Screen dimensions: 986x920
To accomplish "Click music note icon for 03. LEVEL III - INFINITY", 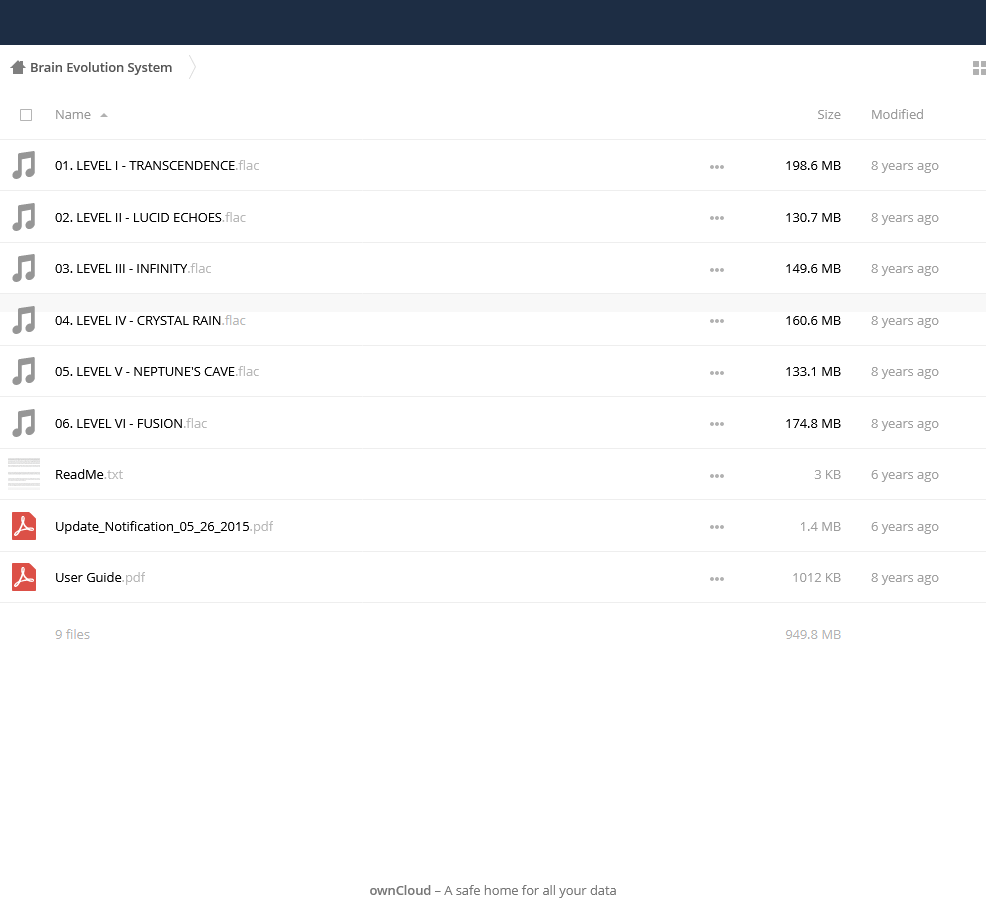I will [x=24, y=269].
